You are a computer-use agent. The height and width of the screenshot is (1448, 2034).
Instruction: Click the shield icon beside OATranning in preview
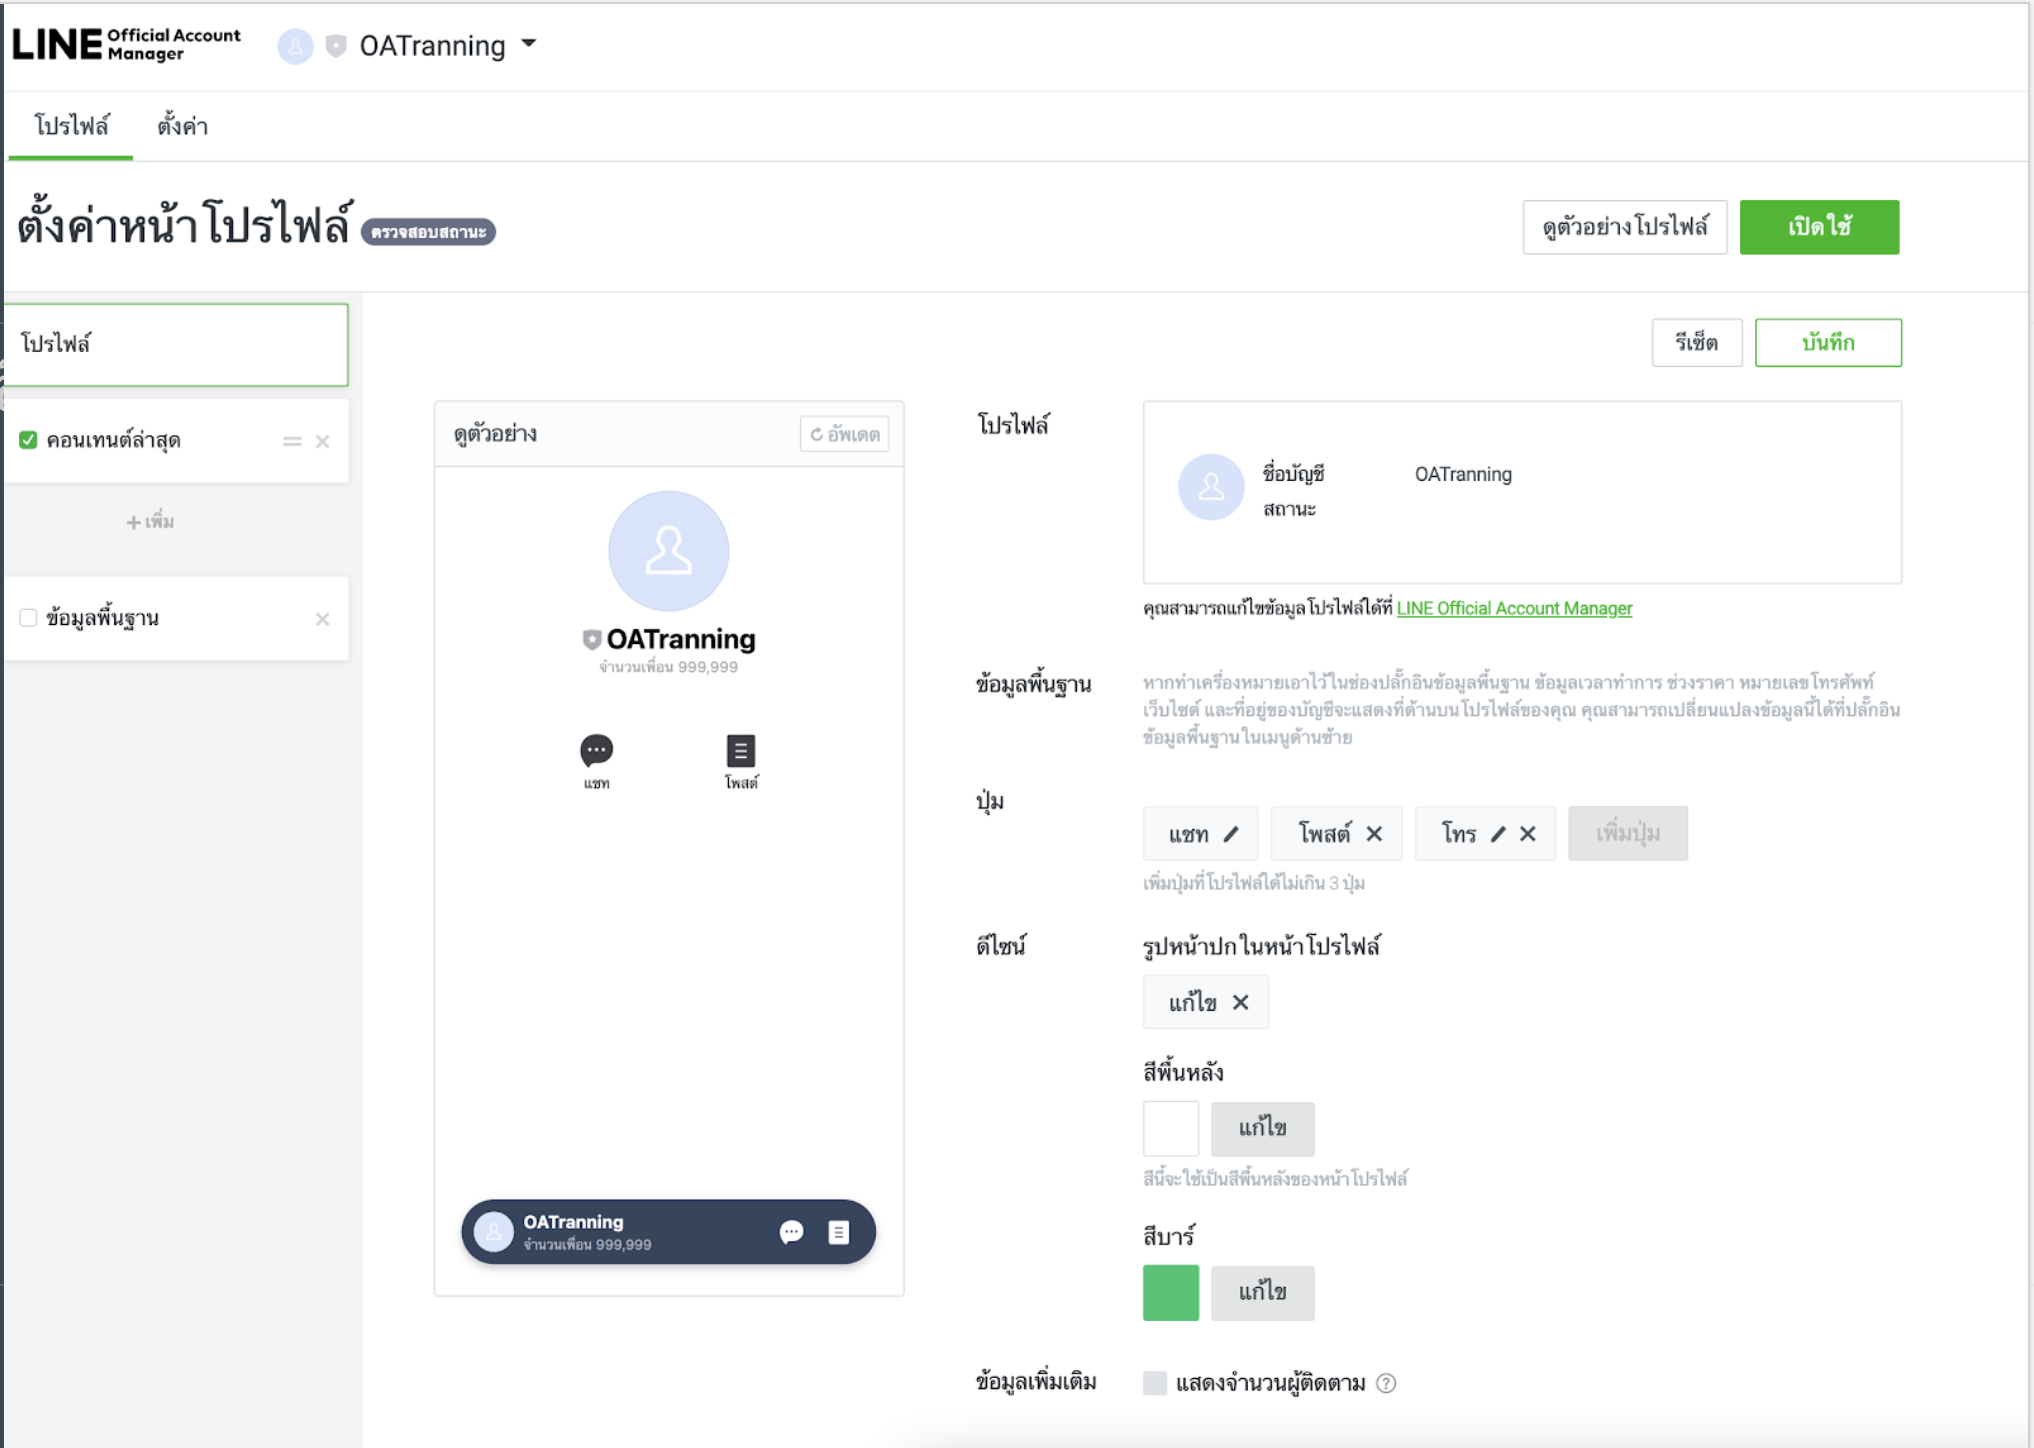coord(592,639)
